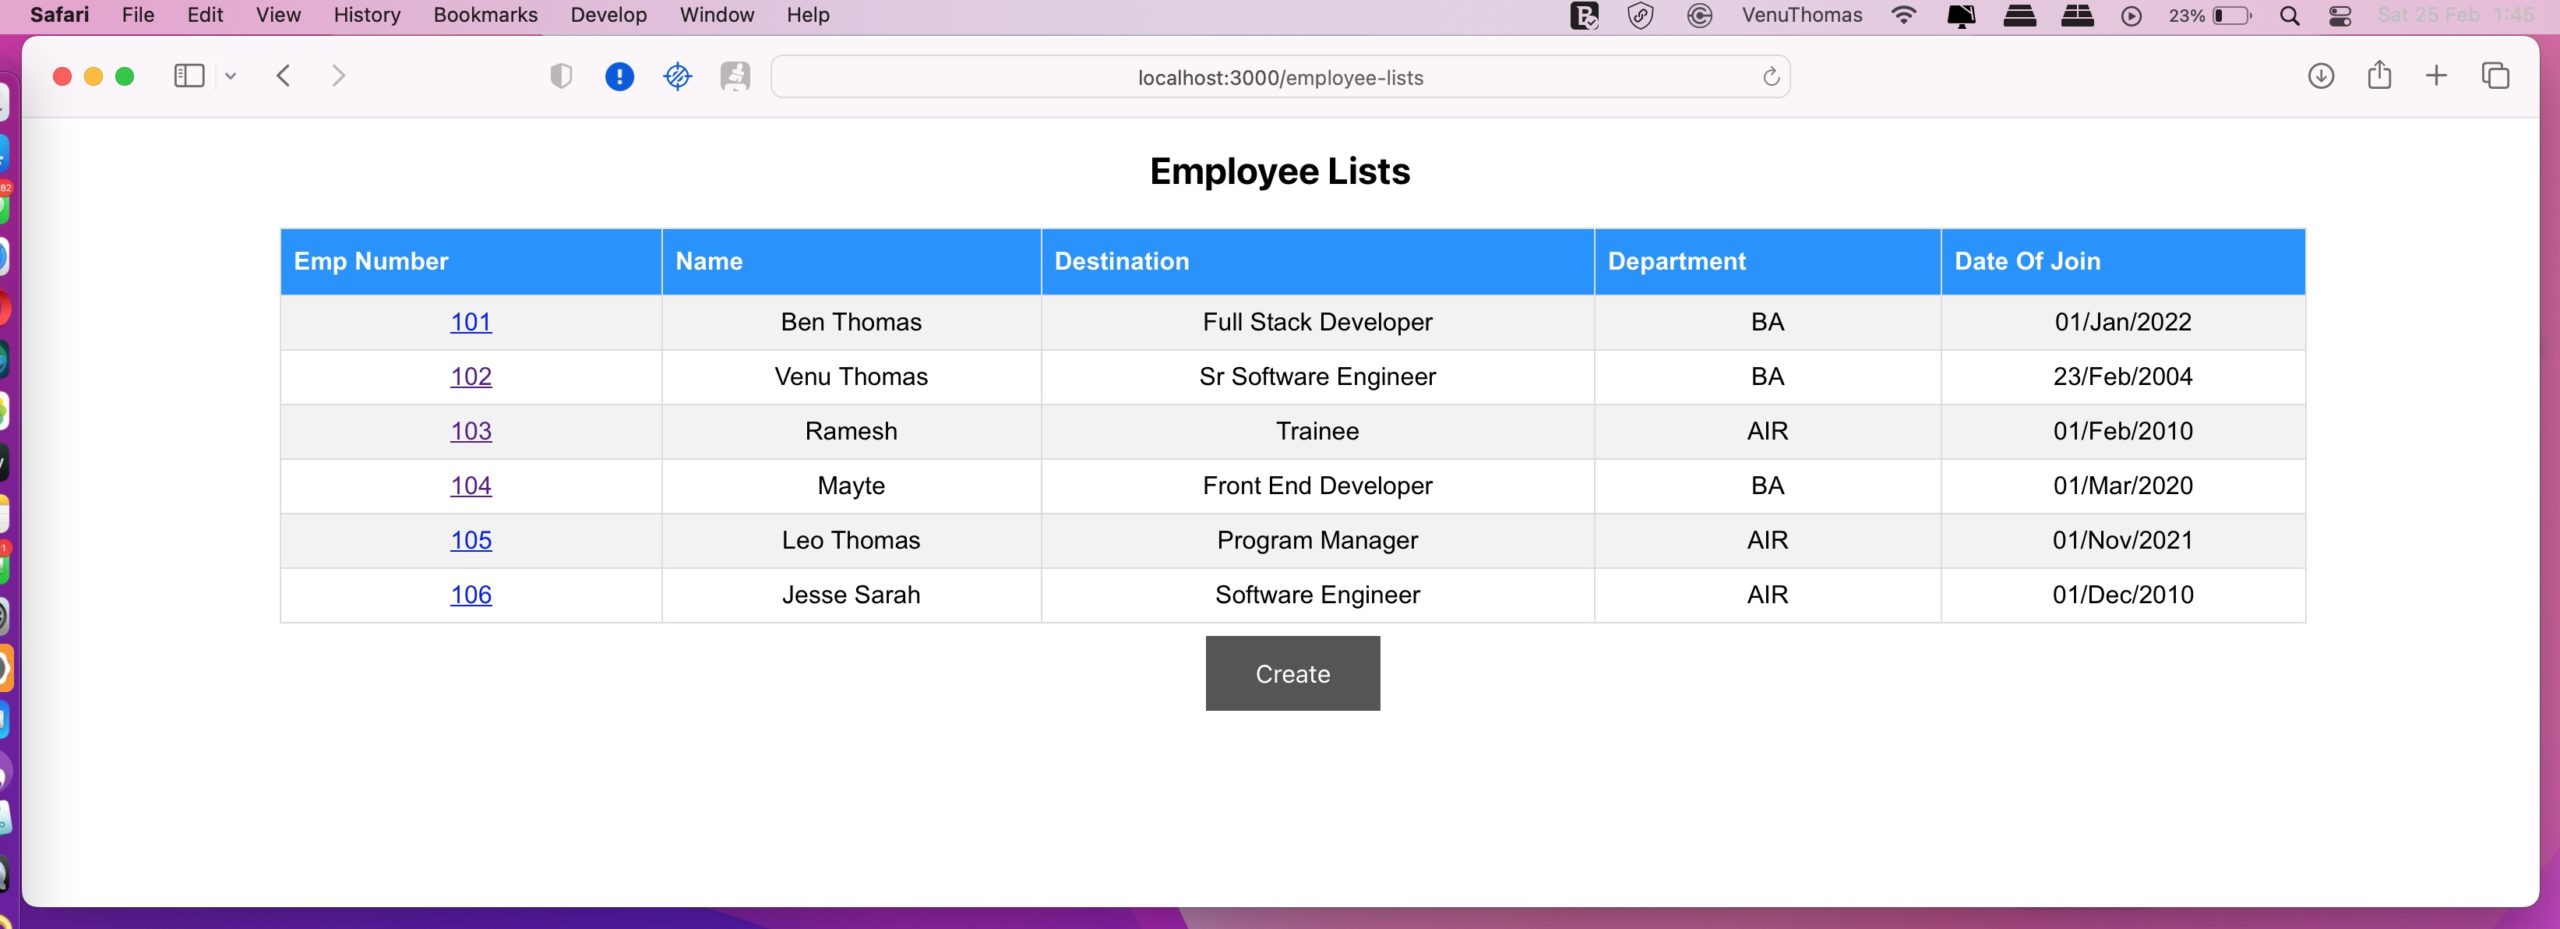Click the Emp Number column header
This screenshot has width=2560, height=929.
[471, 262]
